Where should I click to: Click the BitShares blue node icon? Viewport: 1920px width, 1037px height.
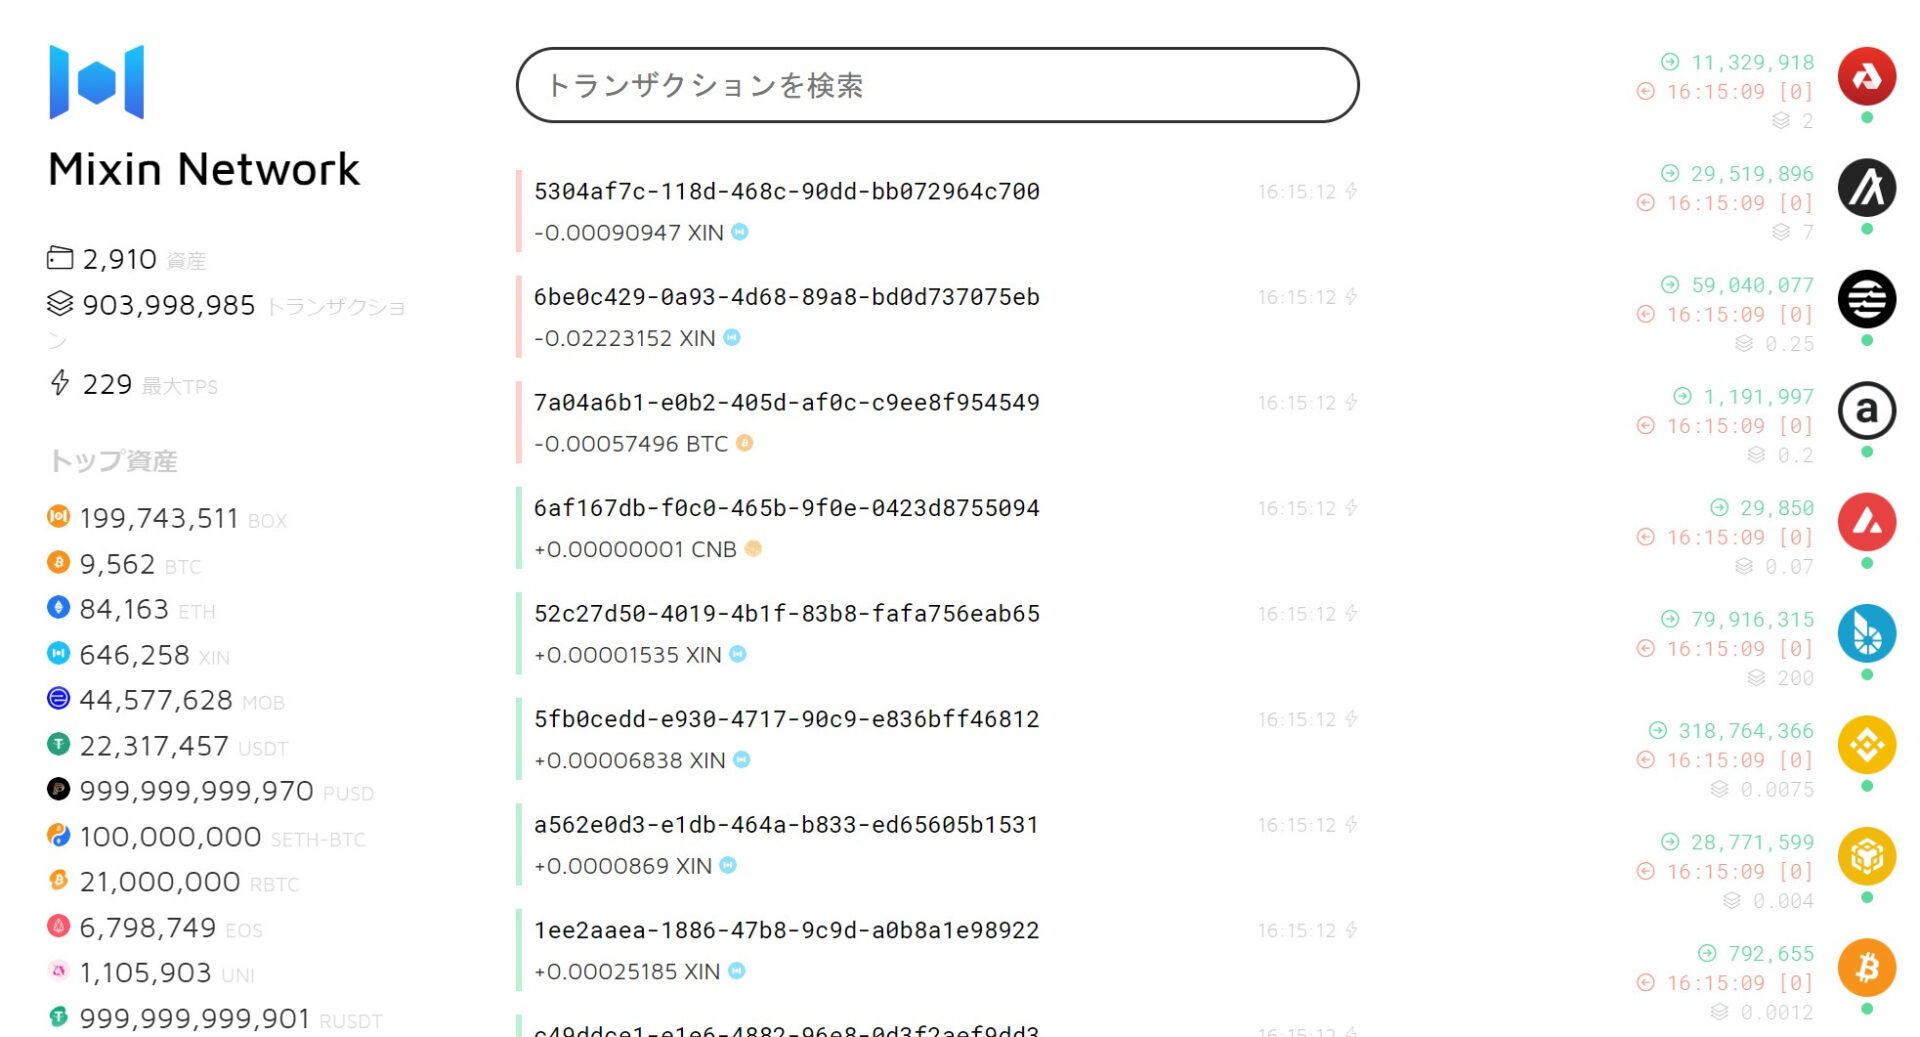pyautogui.click(x=1866, y=634)
